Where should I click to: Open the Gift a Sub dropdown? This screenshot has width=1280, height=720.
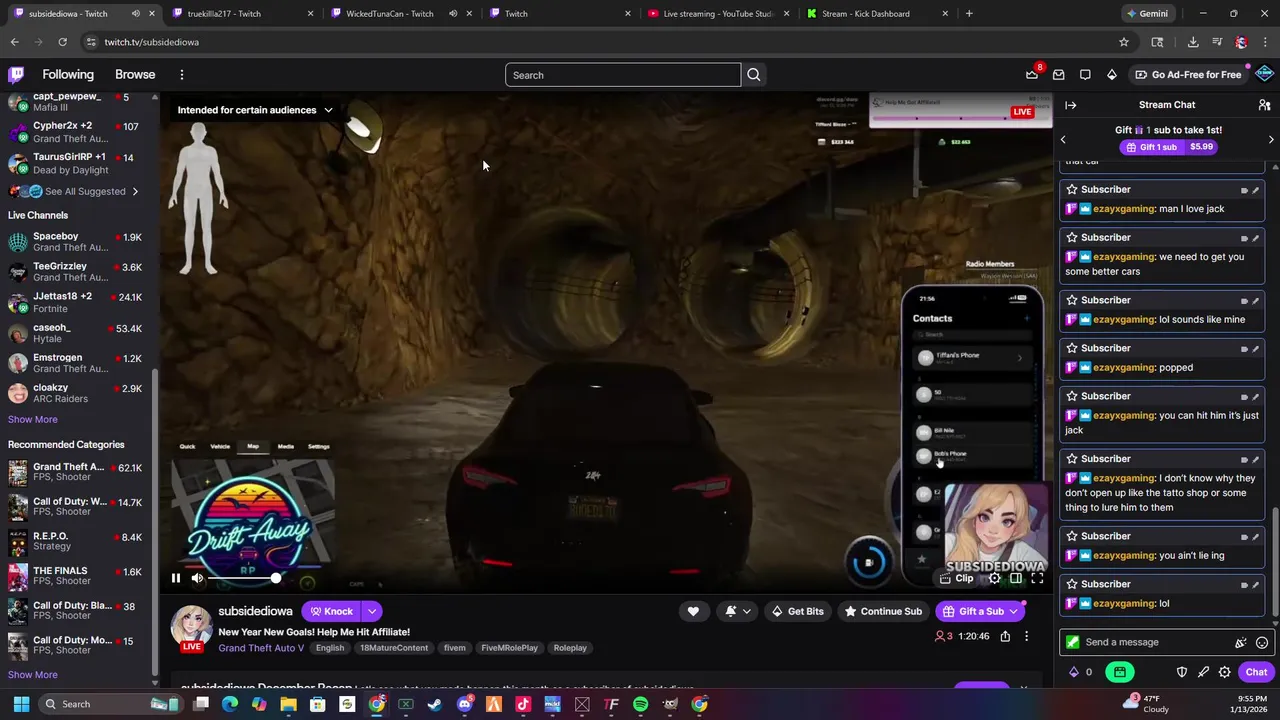pyautogui.click(x=1014, y=611)
